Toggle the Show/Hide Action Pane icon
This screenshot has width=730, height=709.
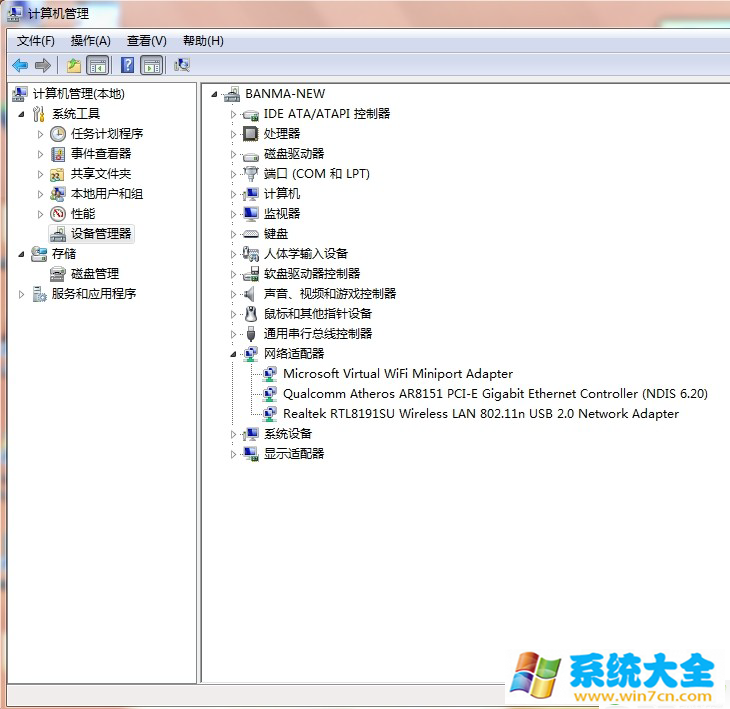pyautogui.click(x=152, y=66)
